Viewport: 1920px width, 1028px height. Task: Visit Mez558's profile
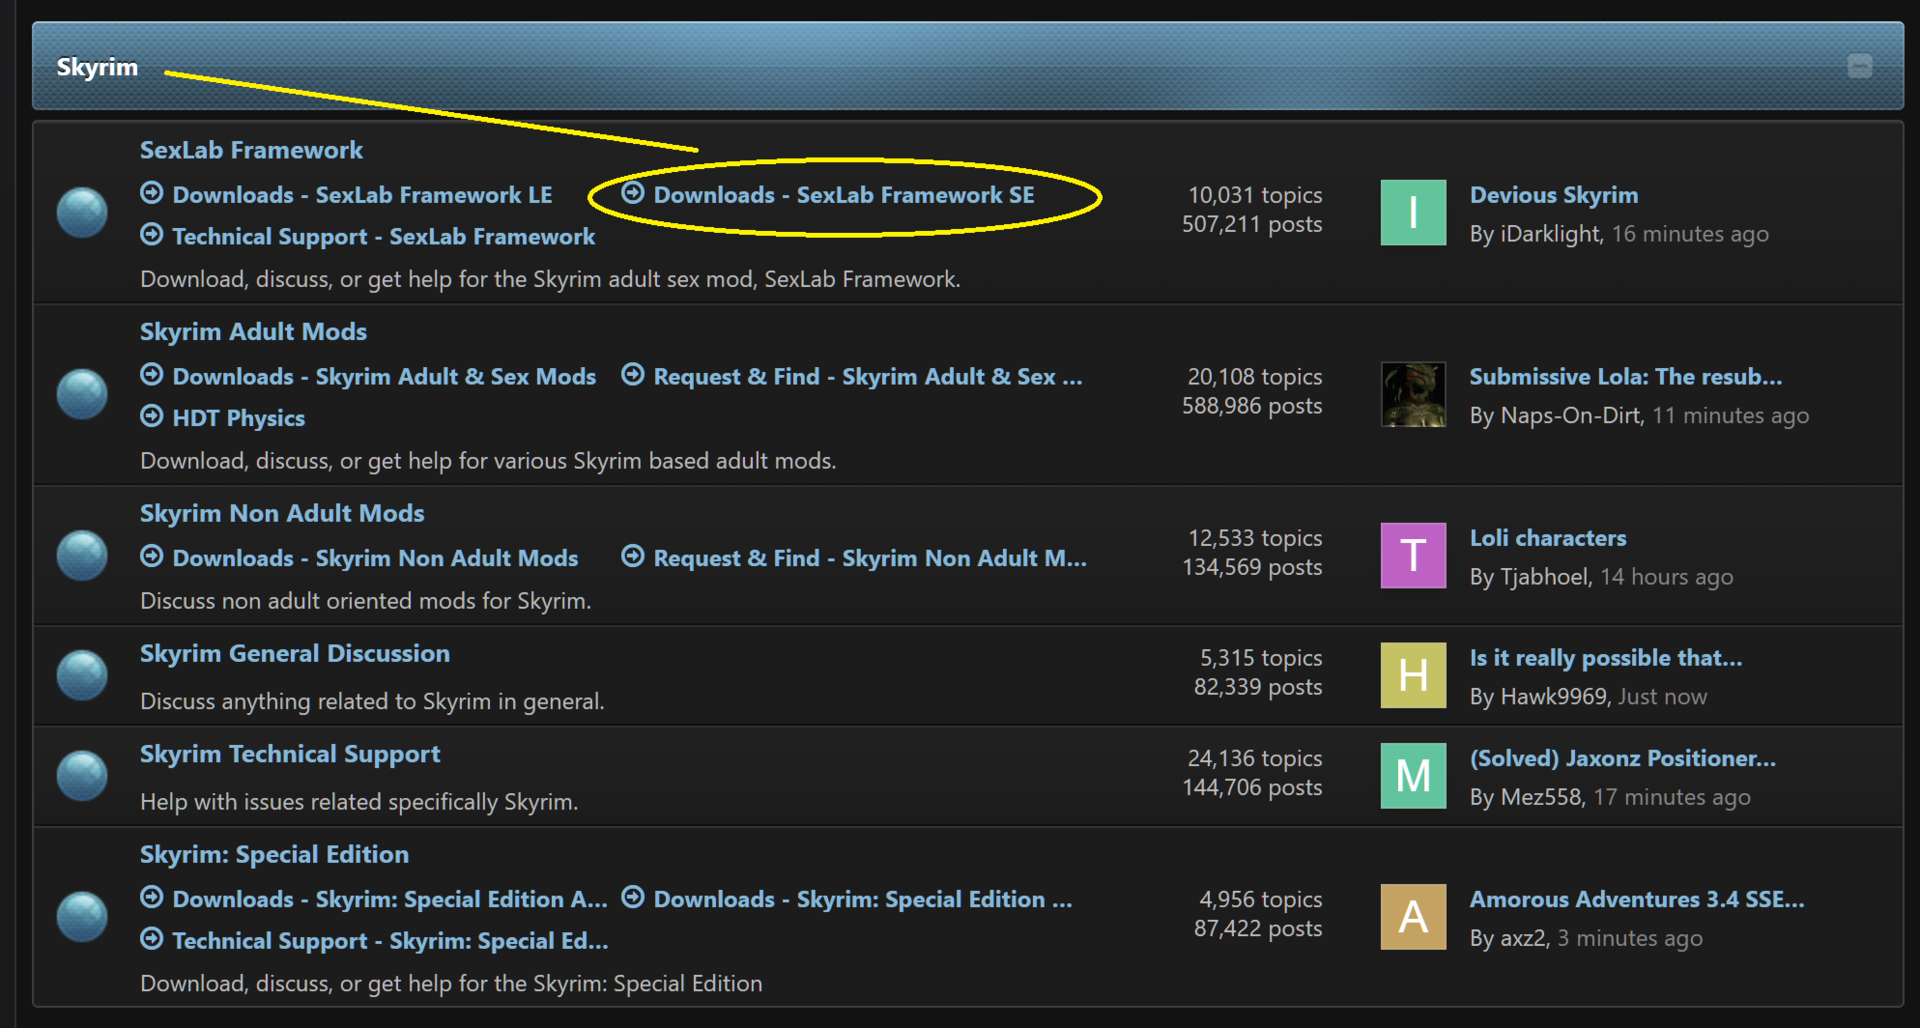[1542, 798]
